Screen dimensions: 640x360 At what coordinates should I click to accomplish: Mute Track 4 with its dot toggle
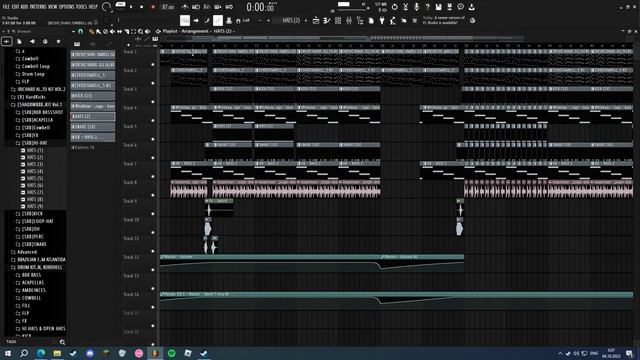coord(153,120)
